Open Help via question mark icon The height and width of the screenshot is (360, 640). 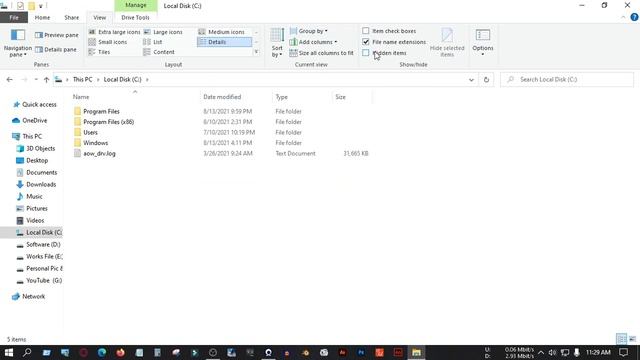(x=634, y=17)
